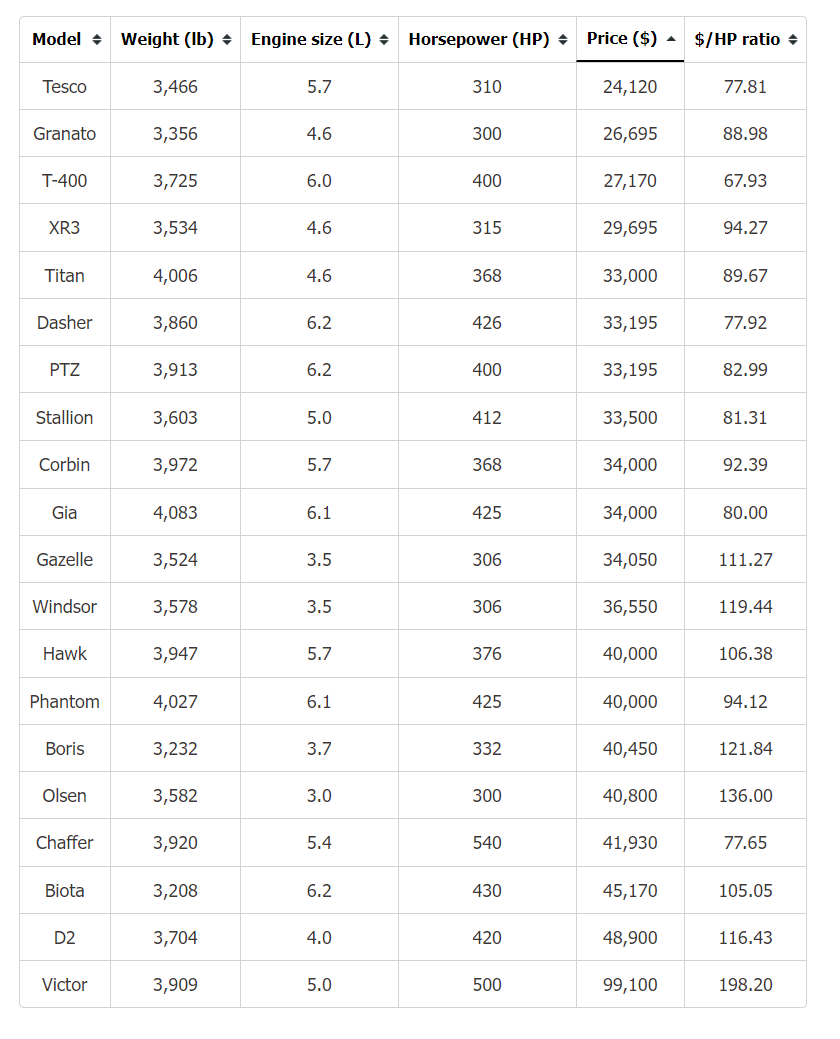
Task: Click the sort arrows beside Weight (lb)
Action: click(x=227, y=40)
